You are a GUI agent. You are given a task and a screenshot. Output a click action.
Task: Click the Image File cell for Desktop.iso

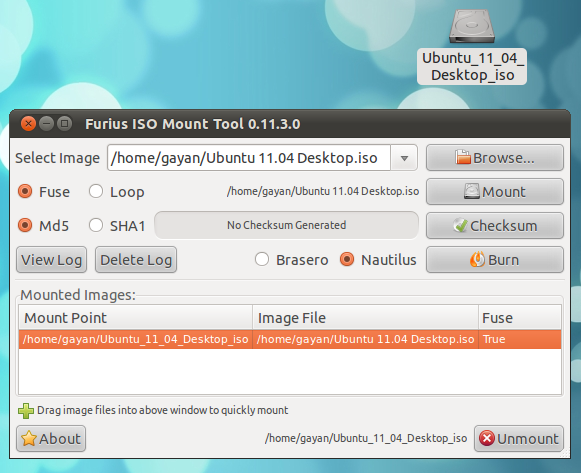(x=365, y=339)
